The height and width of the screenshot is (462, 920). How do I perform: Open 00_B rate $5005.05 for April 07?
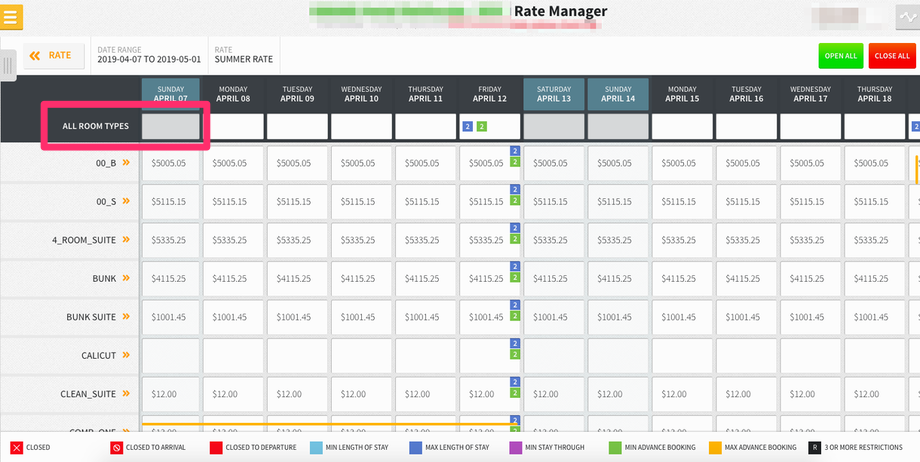170,163
